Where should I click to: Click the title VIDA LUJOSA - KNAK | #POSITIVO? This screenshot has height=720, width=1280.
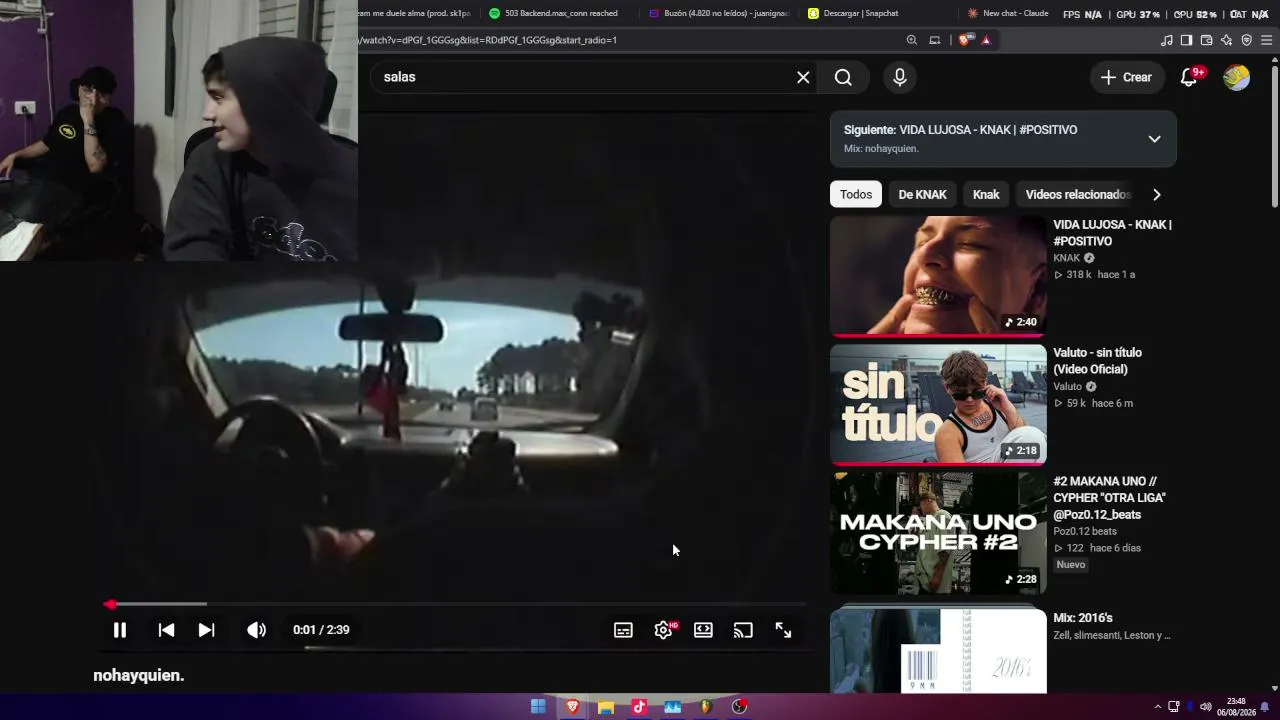tap(1112, 233)
